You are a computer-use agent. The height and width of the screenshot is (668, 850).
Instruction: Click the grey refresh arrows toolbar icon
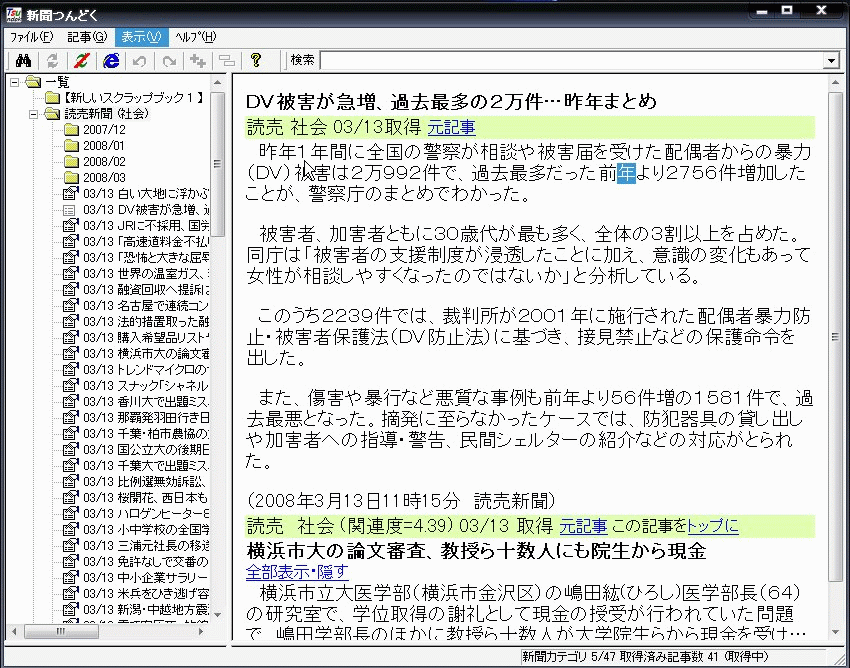pos(52,60)
